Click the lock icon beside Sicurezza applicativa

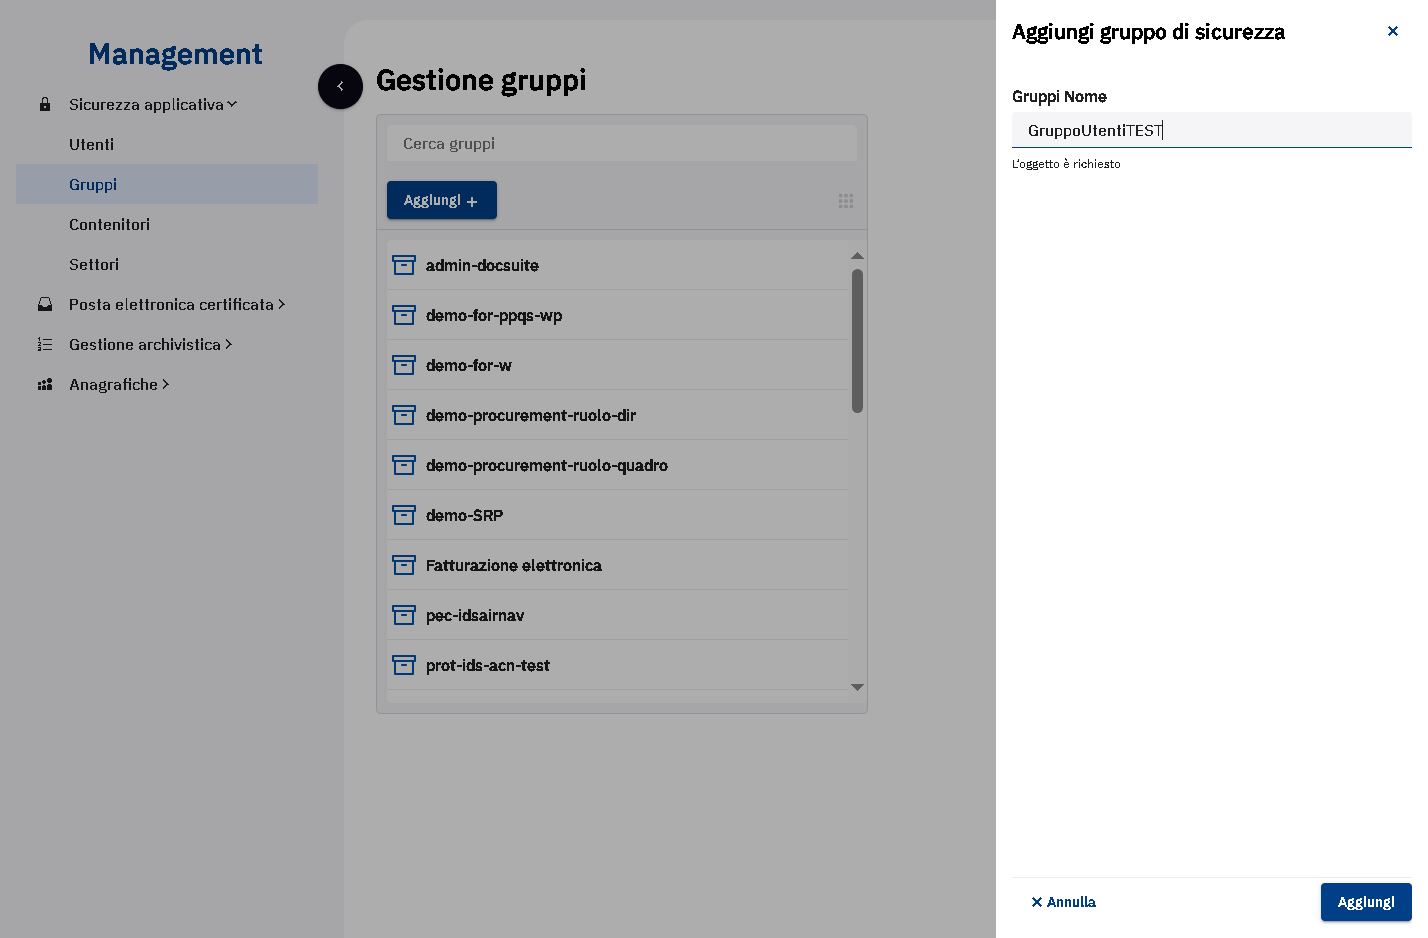(x=44, y=104)
